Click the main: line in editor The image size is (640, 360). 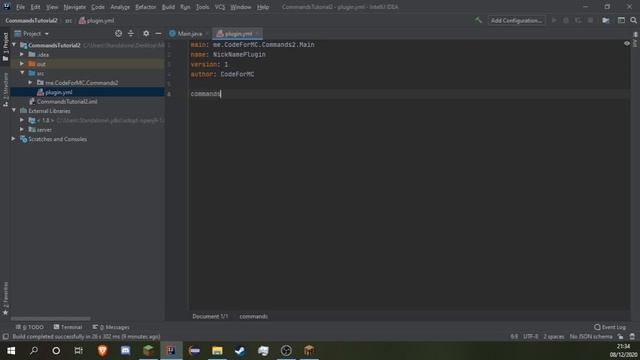coord(252,44)
